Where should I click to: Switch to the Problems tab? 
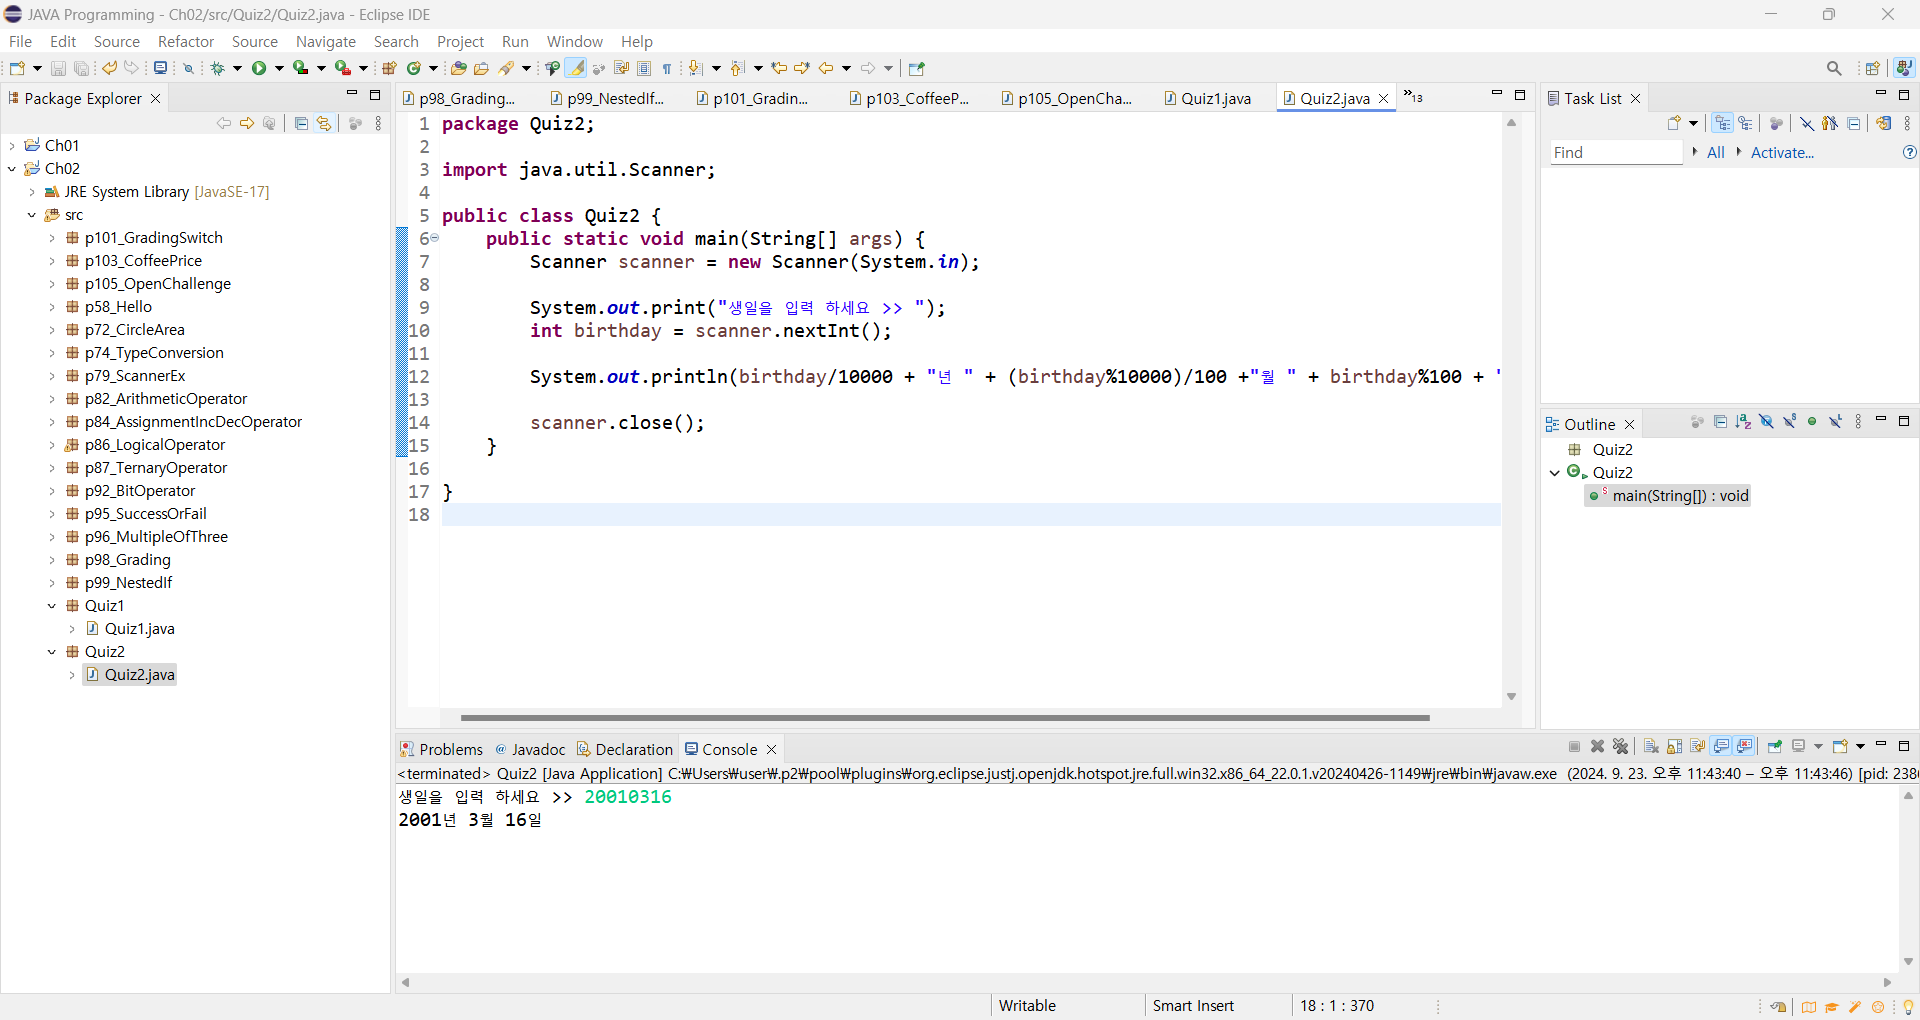pyautogui.click(x=441, y=749)
